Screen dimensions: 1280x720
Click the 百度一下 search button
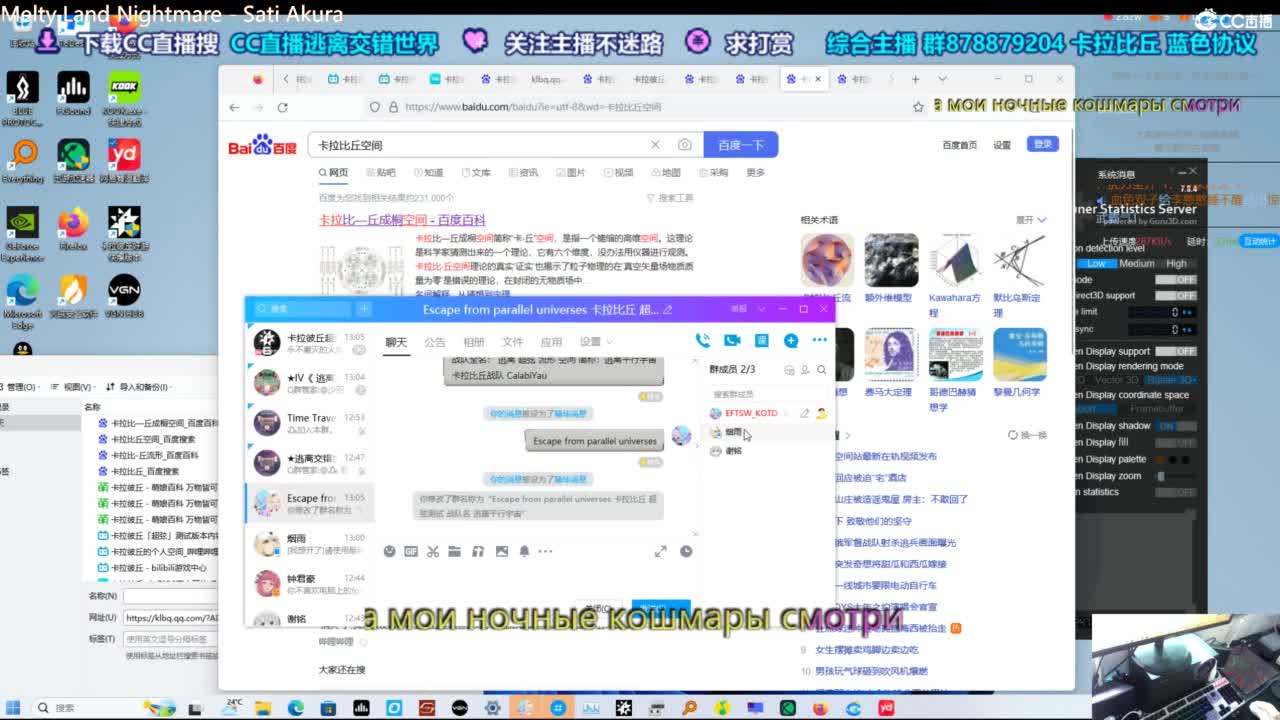point(740,145)
